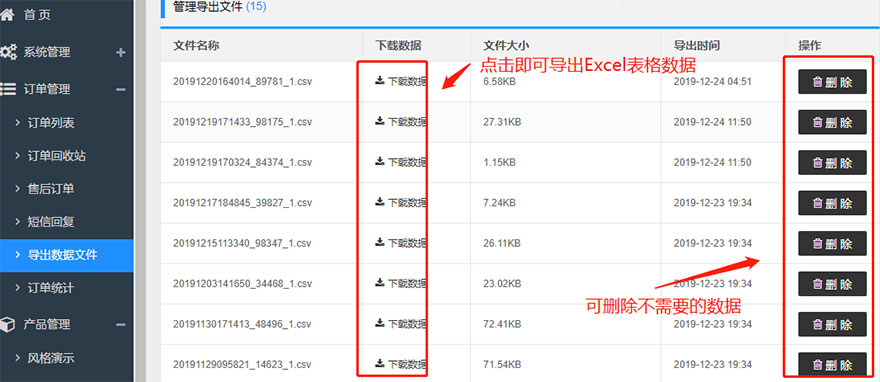The height and width of the screenshot is (382, 880).
Task: Click the chevron arrow before 售后订单
Action: tap(17, 189)
